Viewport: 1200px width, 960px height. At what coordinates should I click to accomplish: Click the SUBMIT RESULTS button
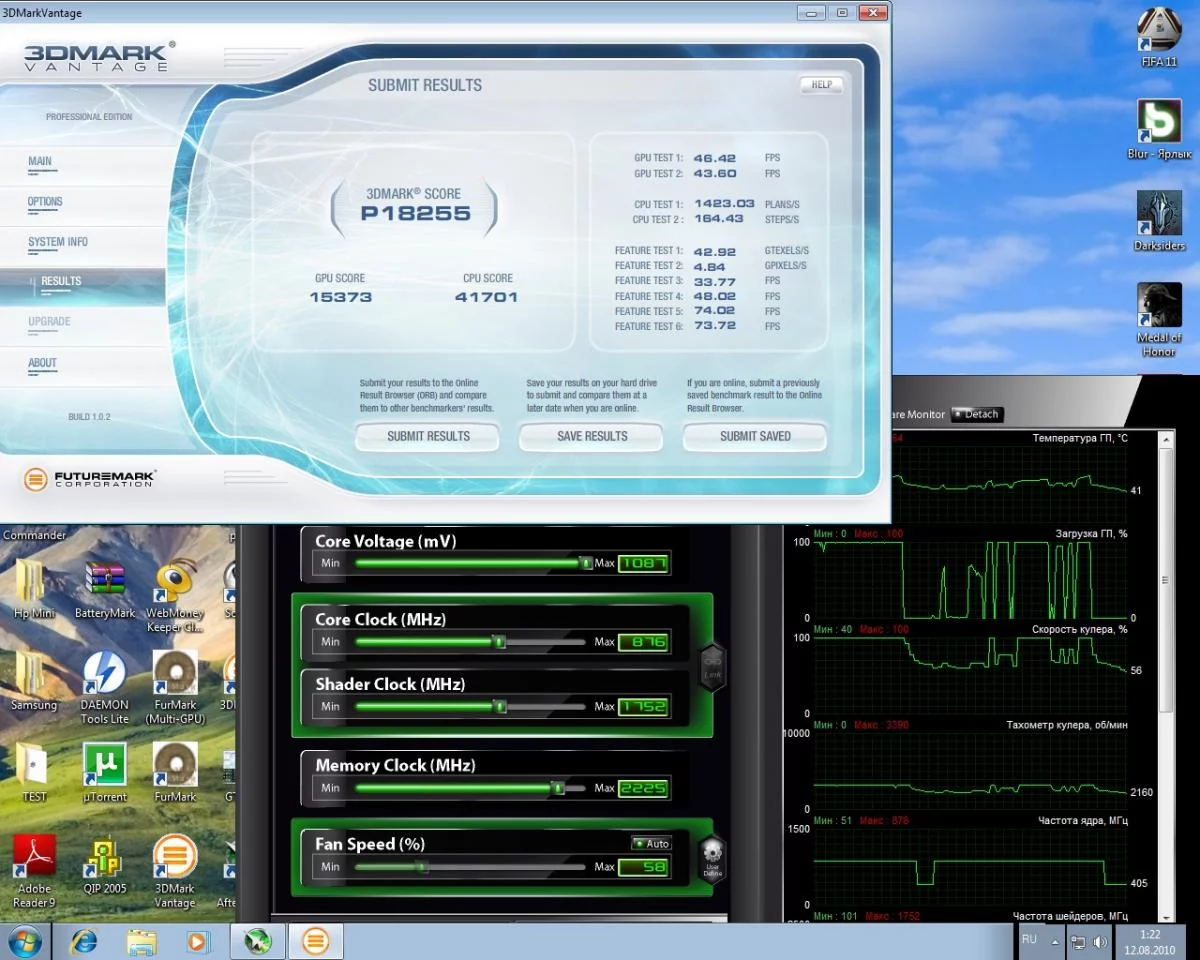[428, 436]
